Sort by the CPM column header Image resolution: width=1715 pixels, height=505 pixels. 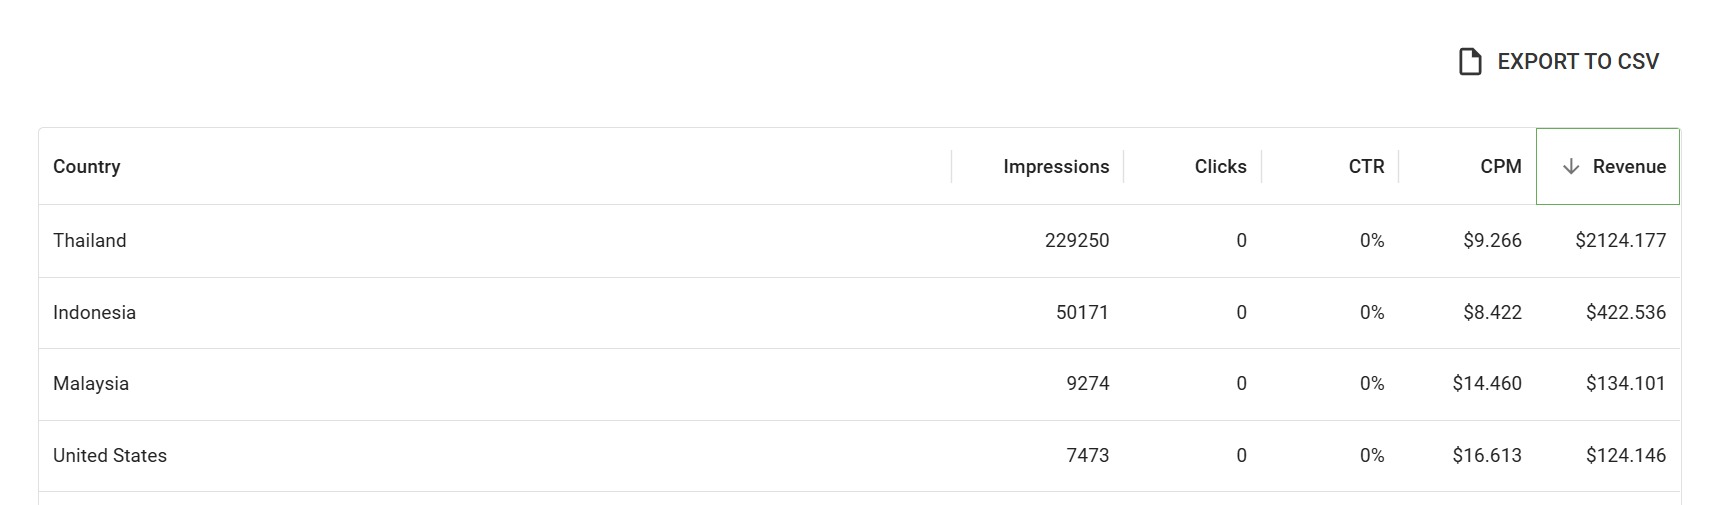tap(1501, 167)
